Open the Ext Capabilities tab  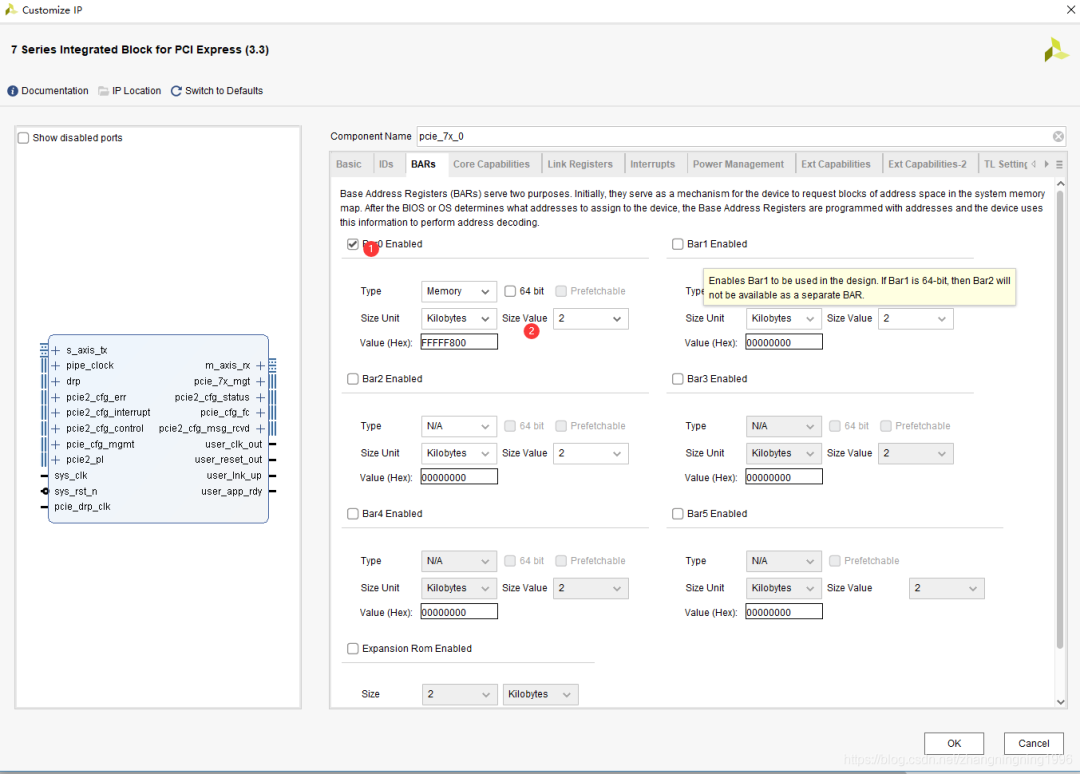(835, 164)
